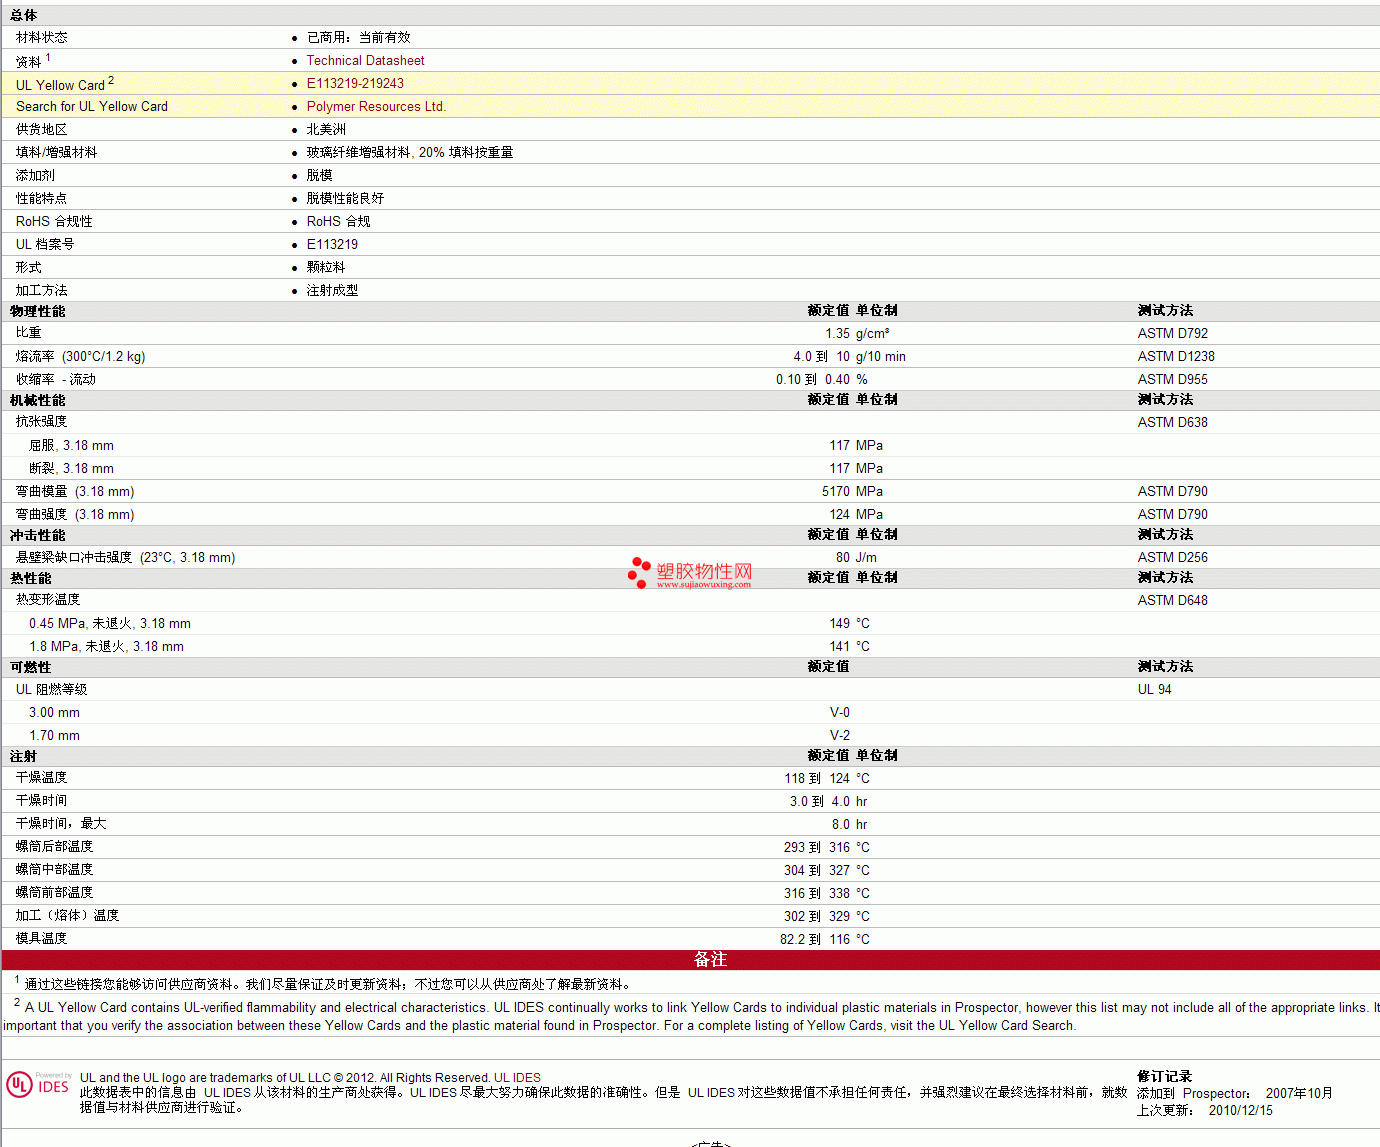Select the 北美洲 value
The image size is (1380, 1147).
tap(326, 130)
